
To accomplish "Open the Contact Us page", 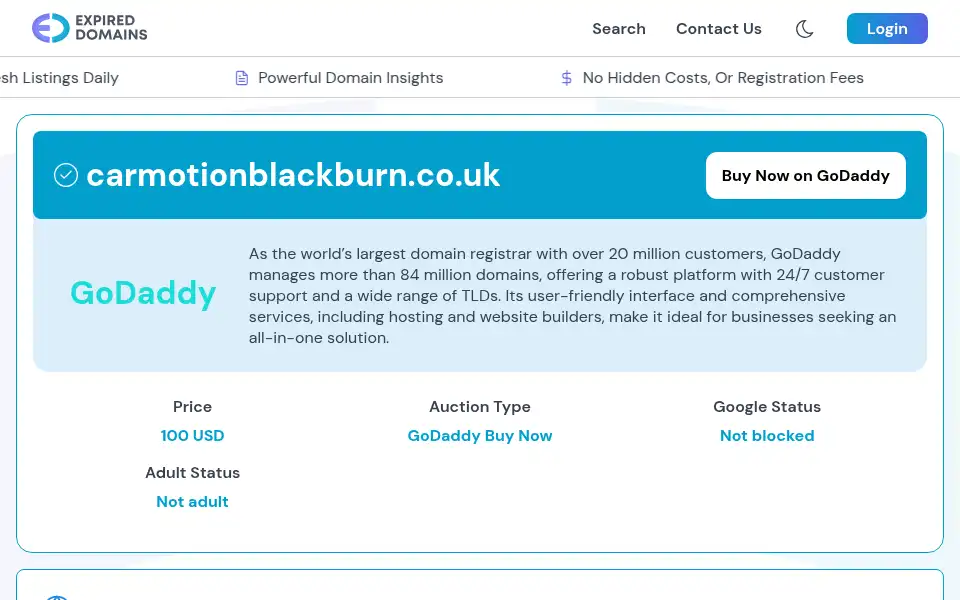I will 718,29.
